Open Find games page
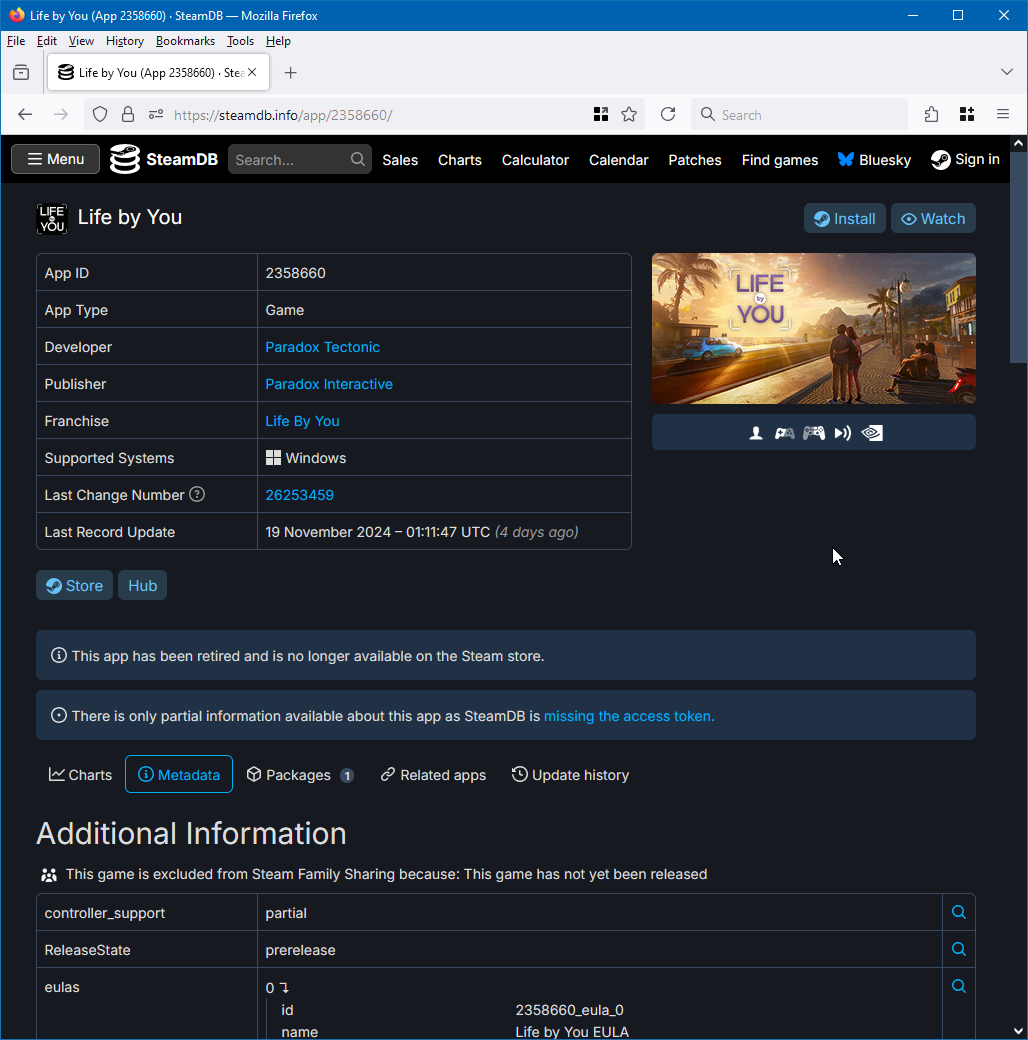The image size is (1028, 1040). pyautogui.click(x=779, y=160)
